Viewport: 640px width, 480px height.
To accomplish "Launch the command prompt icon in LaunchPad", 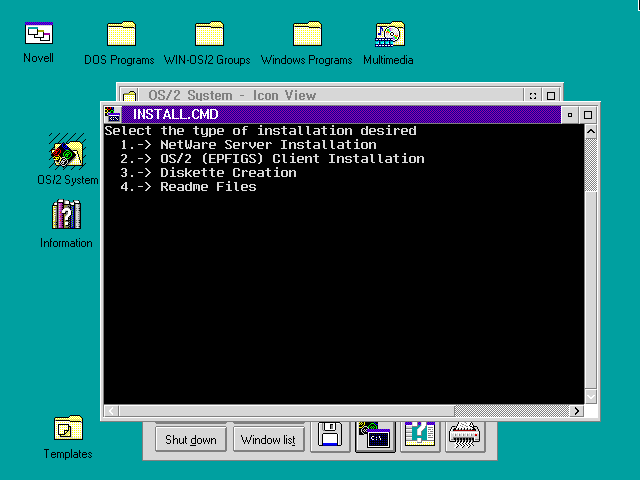I will pyautogui.click(x=375, y=436).
